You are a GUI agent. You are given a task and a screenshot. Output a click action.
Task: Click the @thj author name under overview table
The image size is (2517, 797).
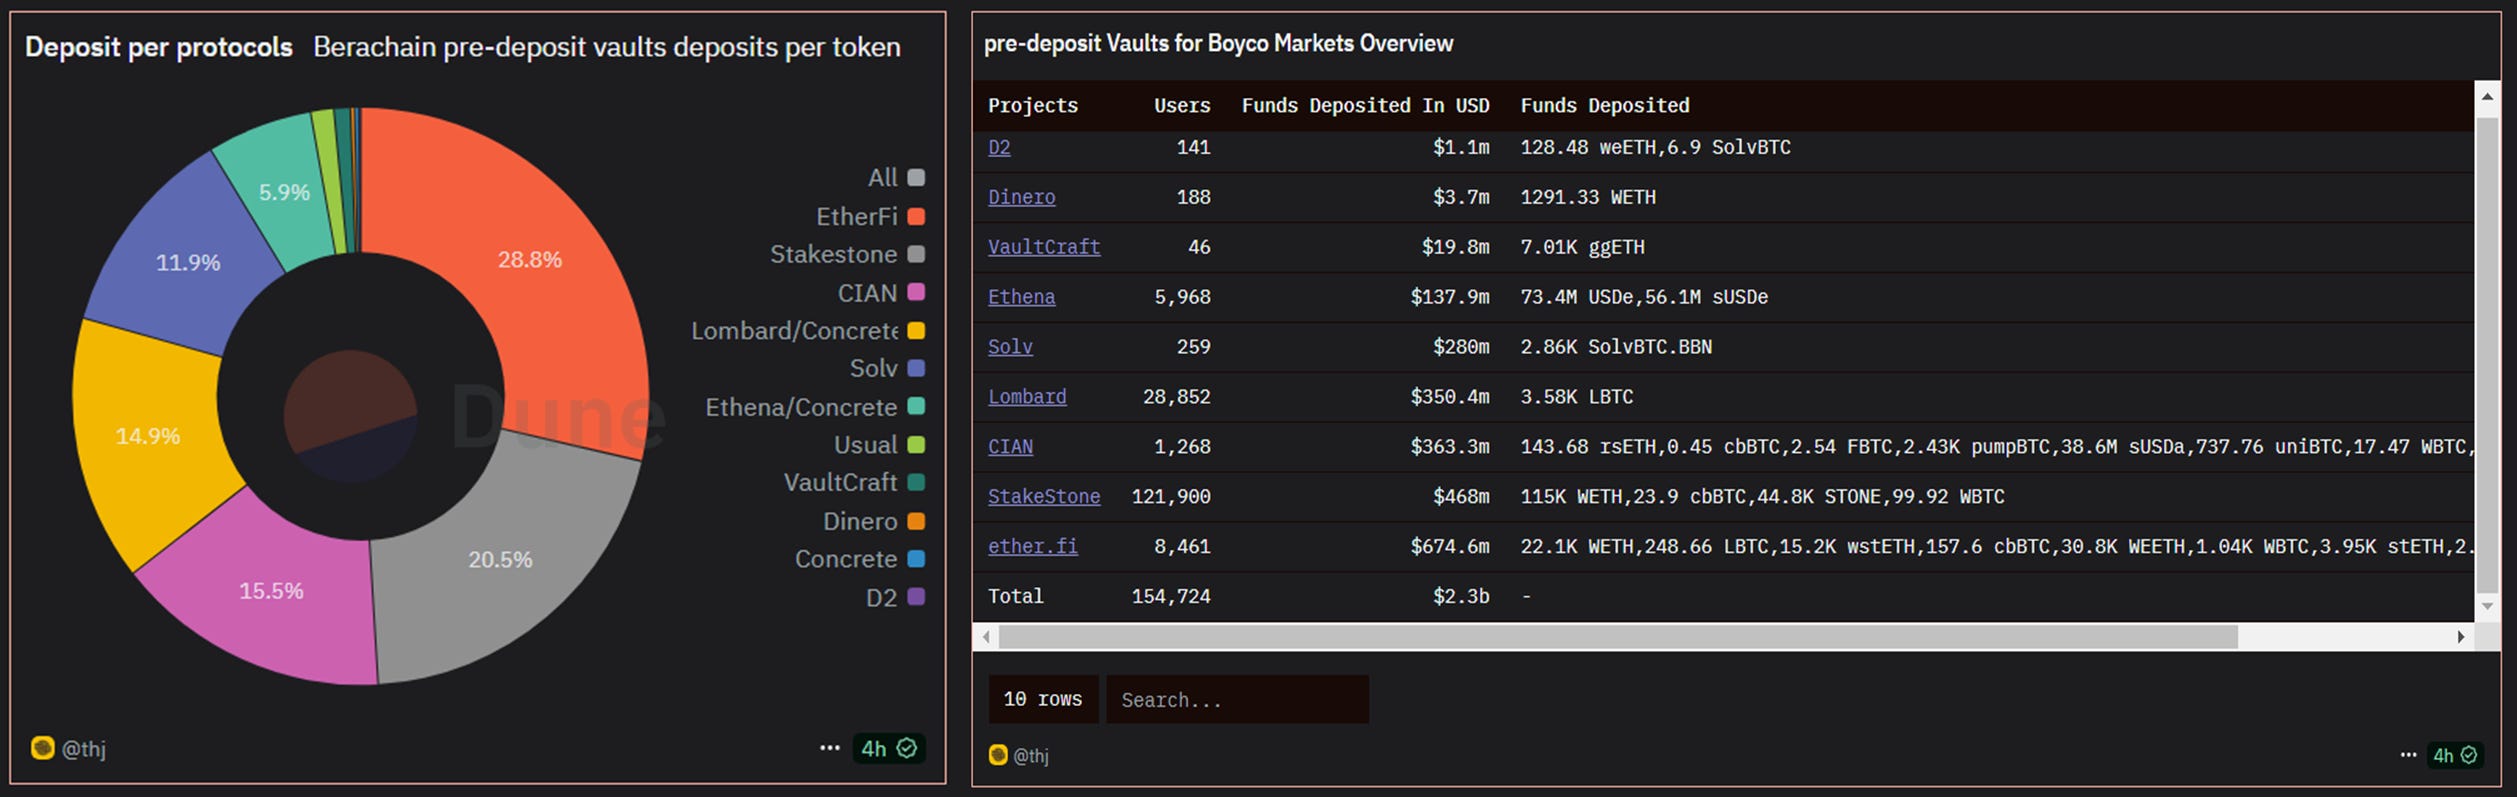(1031, 756)
